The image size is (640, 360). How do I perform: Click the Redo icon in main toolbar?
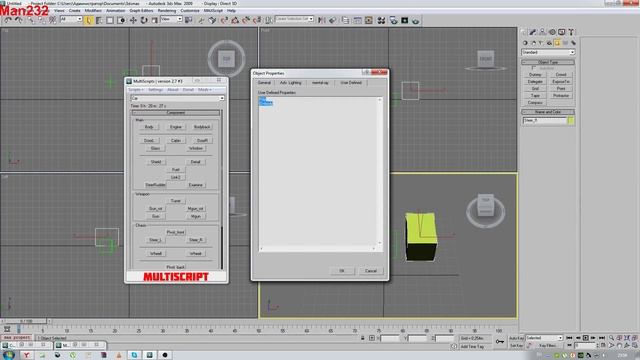point(19,20)
